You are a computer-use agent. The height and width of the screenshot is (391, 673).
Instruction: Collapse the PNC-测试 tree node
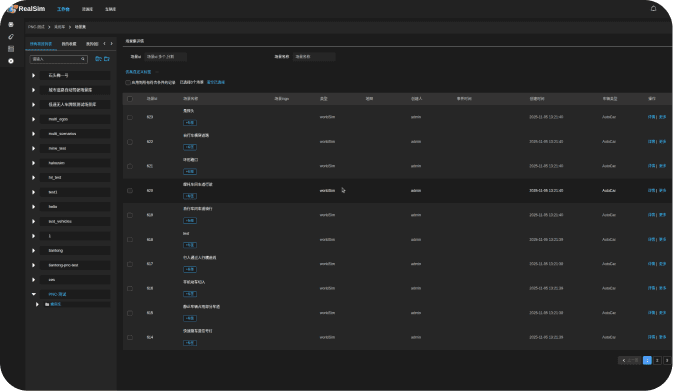[x=33, y=294]
